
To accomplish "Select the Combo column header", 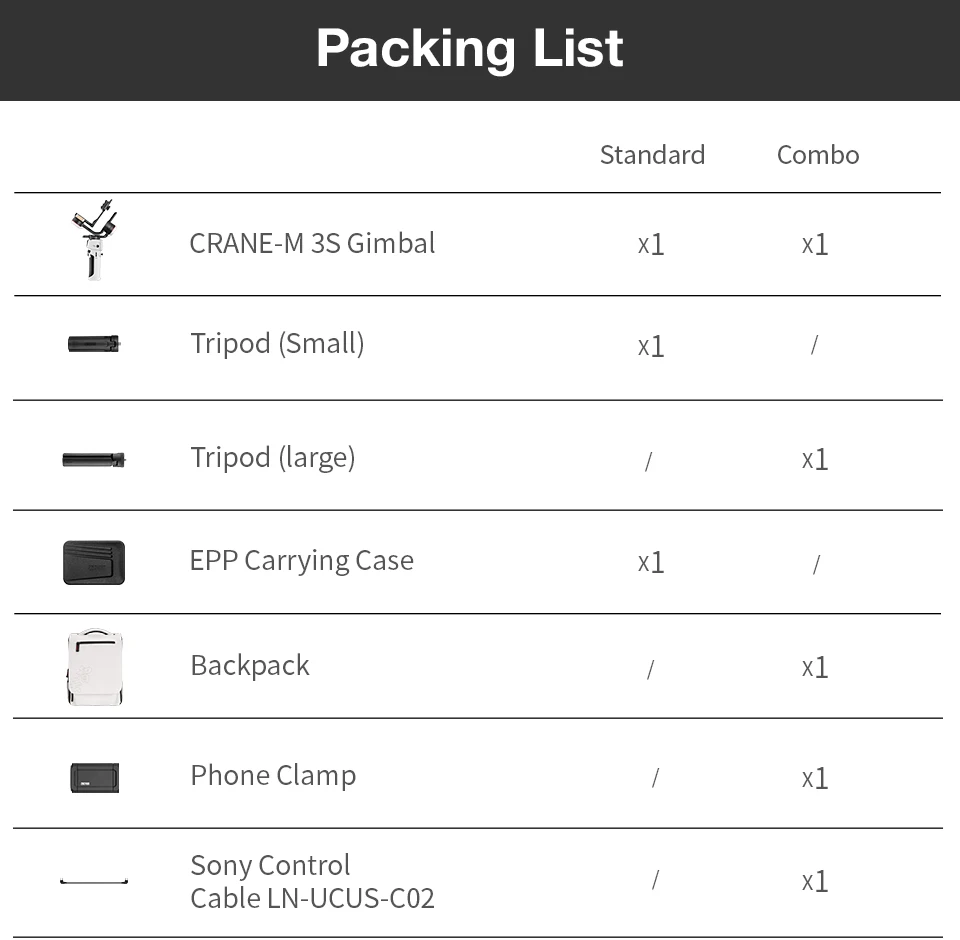I will coord(818,155).
